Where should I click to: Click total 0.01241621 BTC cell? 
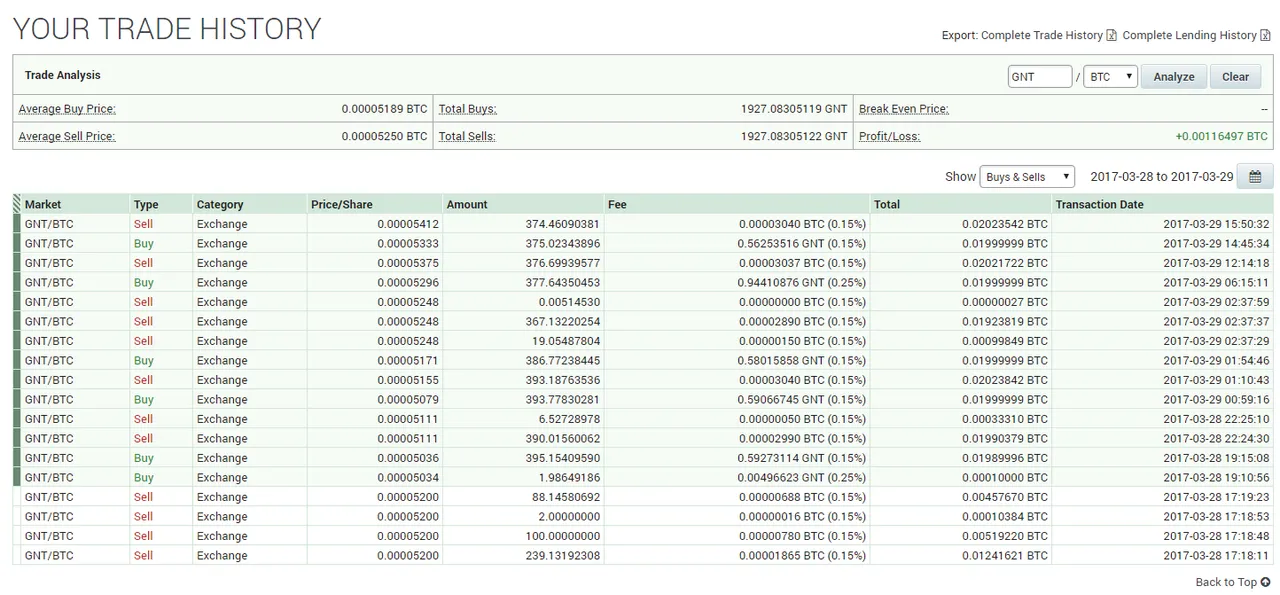coord(1005,556)
